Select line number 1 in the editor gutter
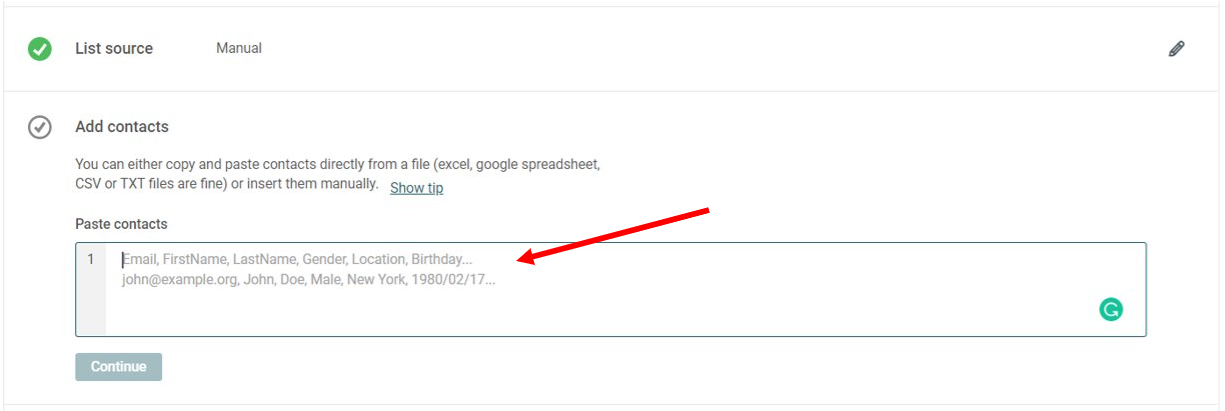The height and width of the screenshot is (411, 1225). [x=90, y=259]
